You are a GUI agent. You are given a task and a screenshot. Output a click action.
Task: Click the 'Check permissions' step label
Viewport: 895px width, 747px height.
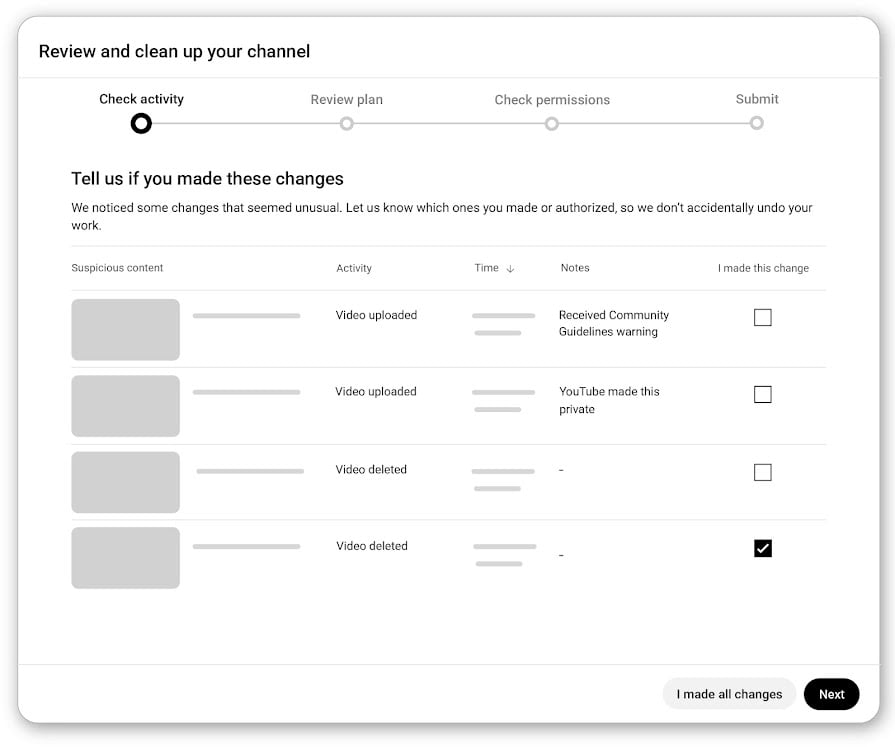point(552,99)
